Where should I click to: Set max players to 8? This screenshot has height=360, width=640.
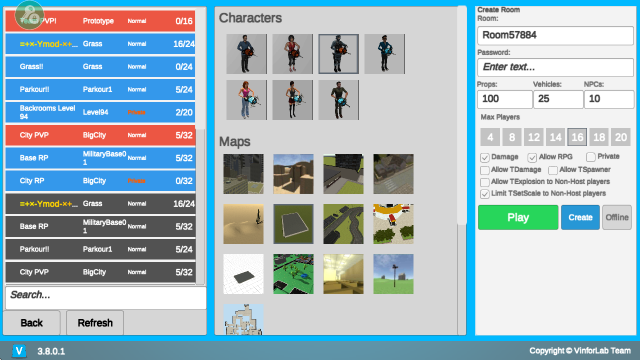point(512,137)
